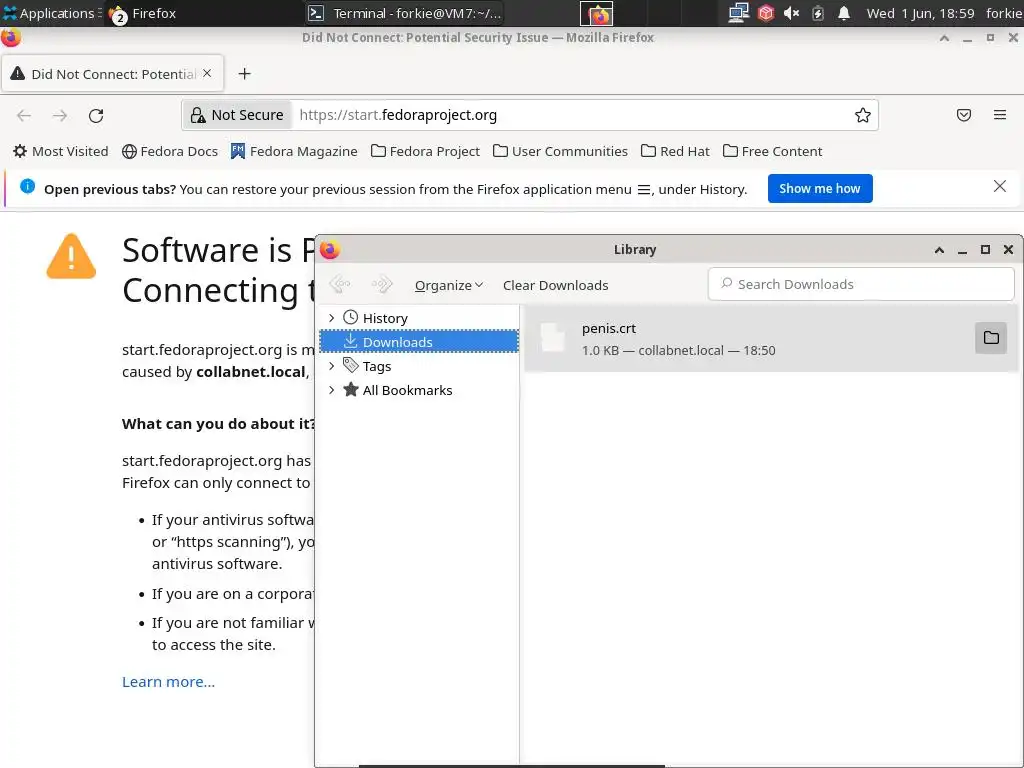Screen dimensions: 1024x768
Task: Select the downloaded .crt file entry
Action: click(x=771, y=339)
